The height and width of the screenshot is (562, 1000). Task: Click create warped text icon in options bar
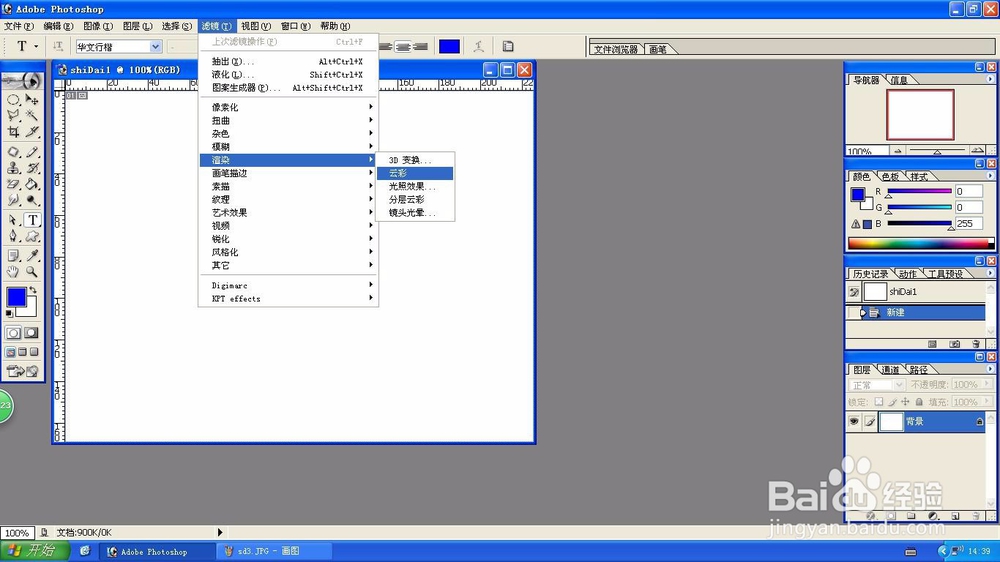[x=478, y=46]
